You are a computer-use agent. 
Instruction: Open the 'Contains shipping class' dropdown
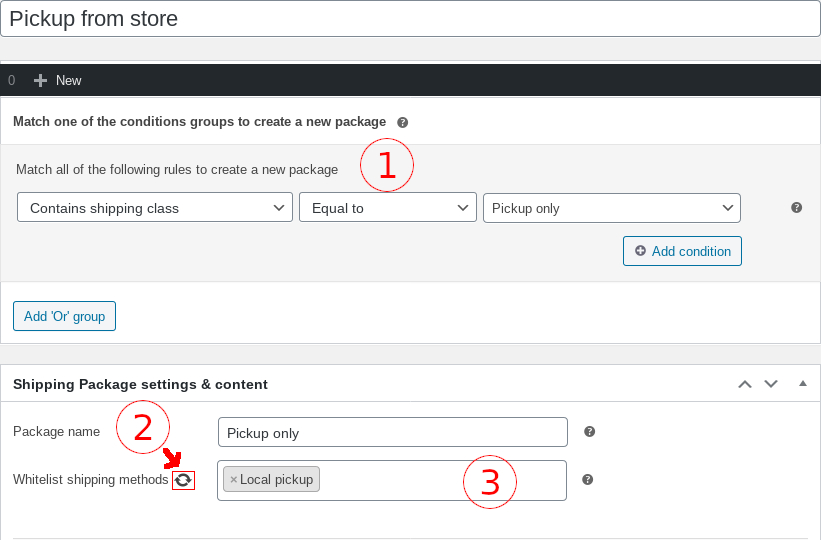(155, 208)
